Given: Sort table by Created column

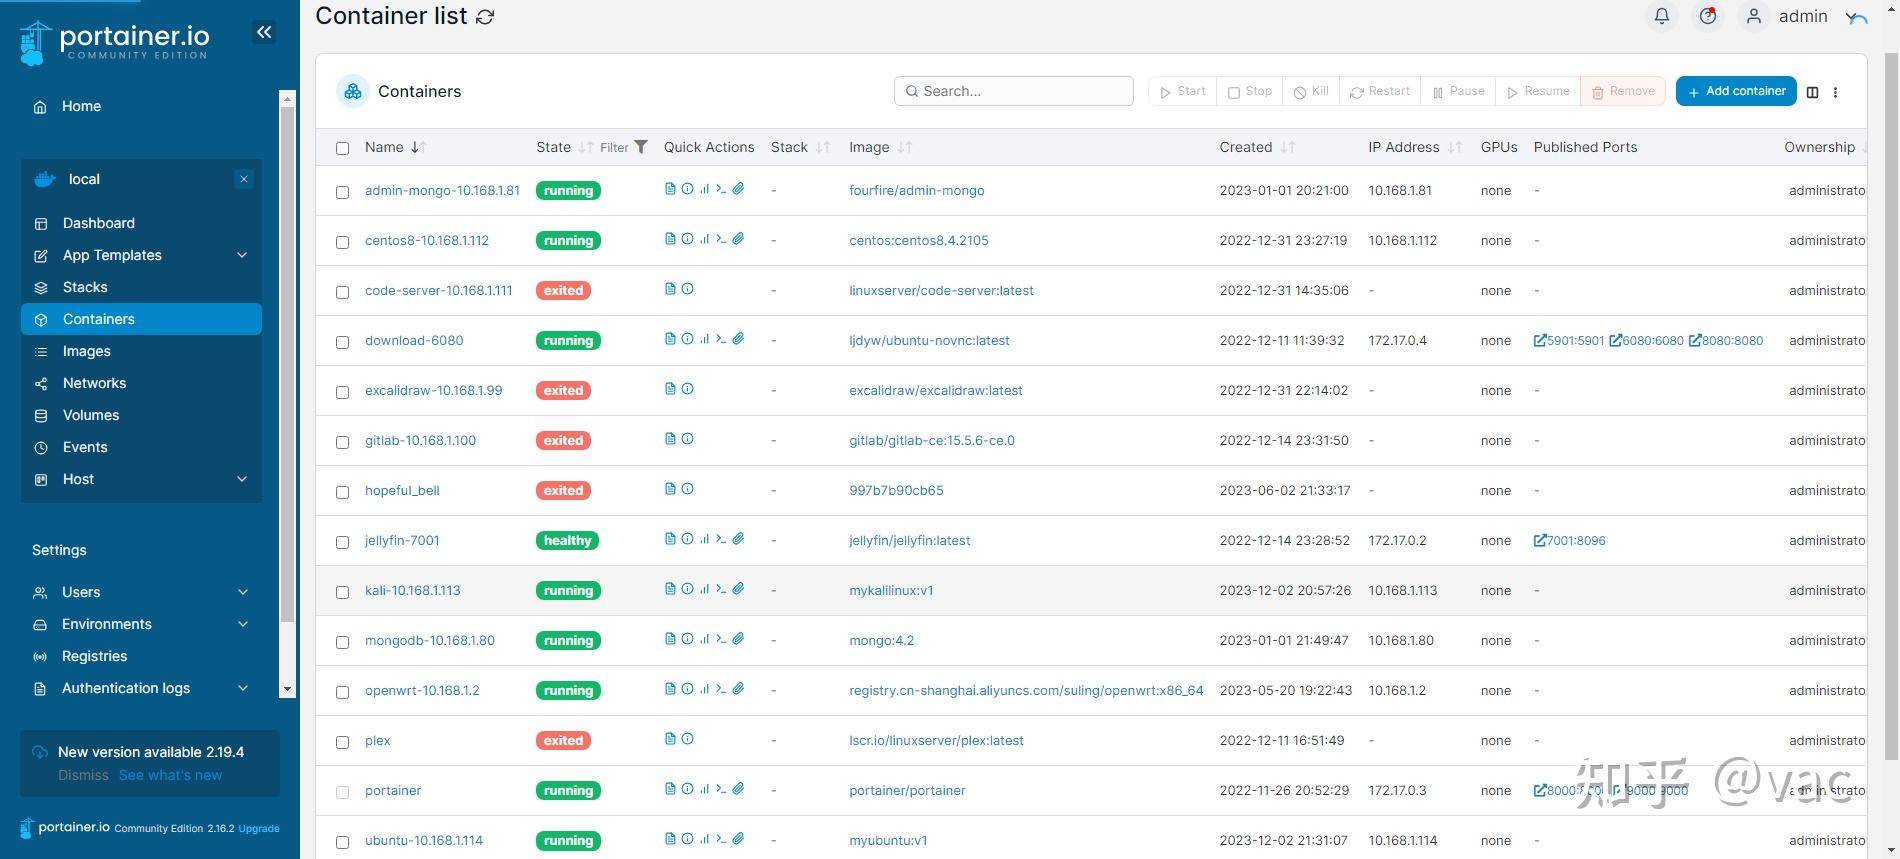Looking at the screenshot, I should [1256, 147].
